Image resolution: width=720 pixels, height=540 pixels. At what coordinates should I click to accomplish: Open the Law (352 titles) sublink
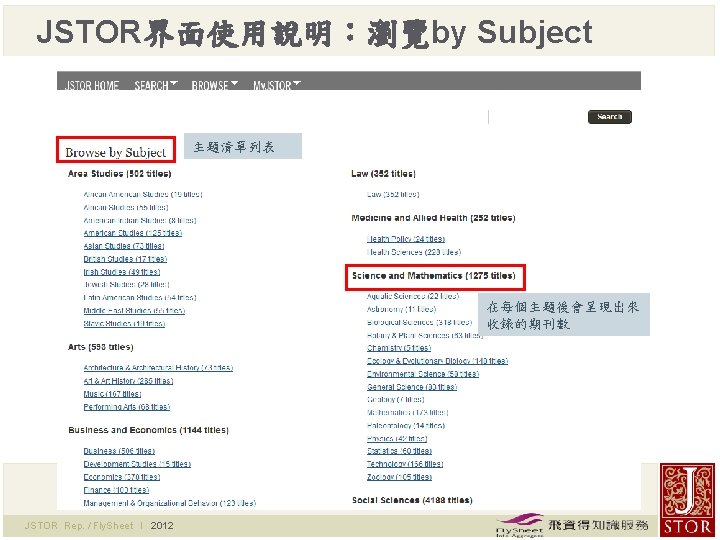coord(393,194)
